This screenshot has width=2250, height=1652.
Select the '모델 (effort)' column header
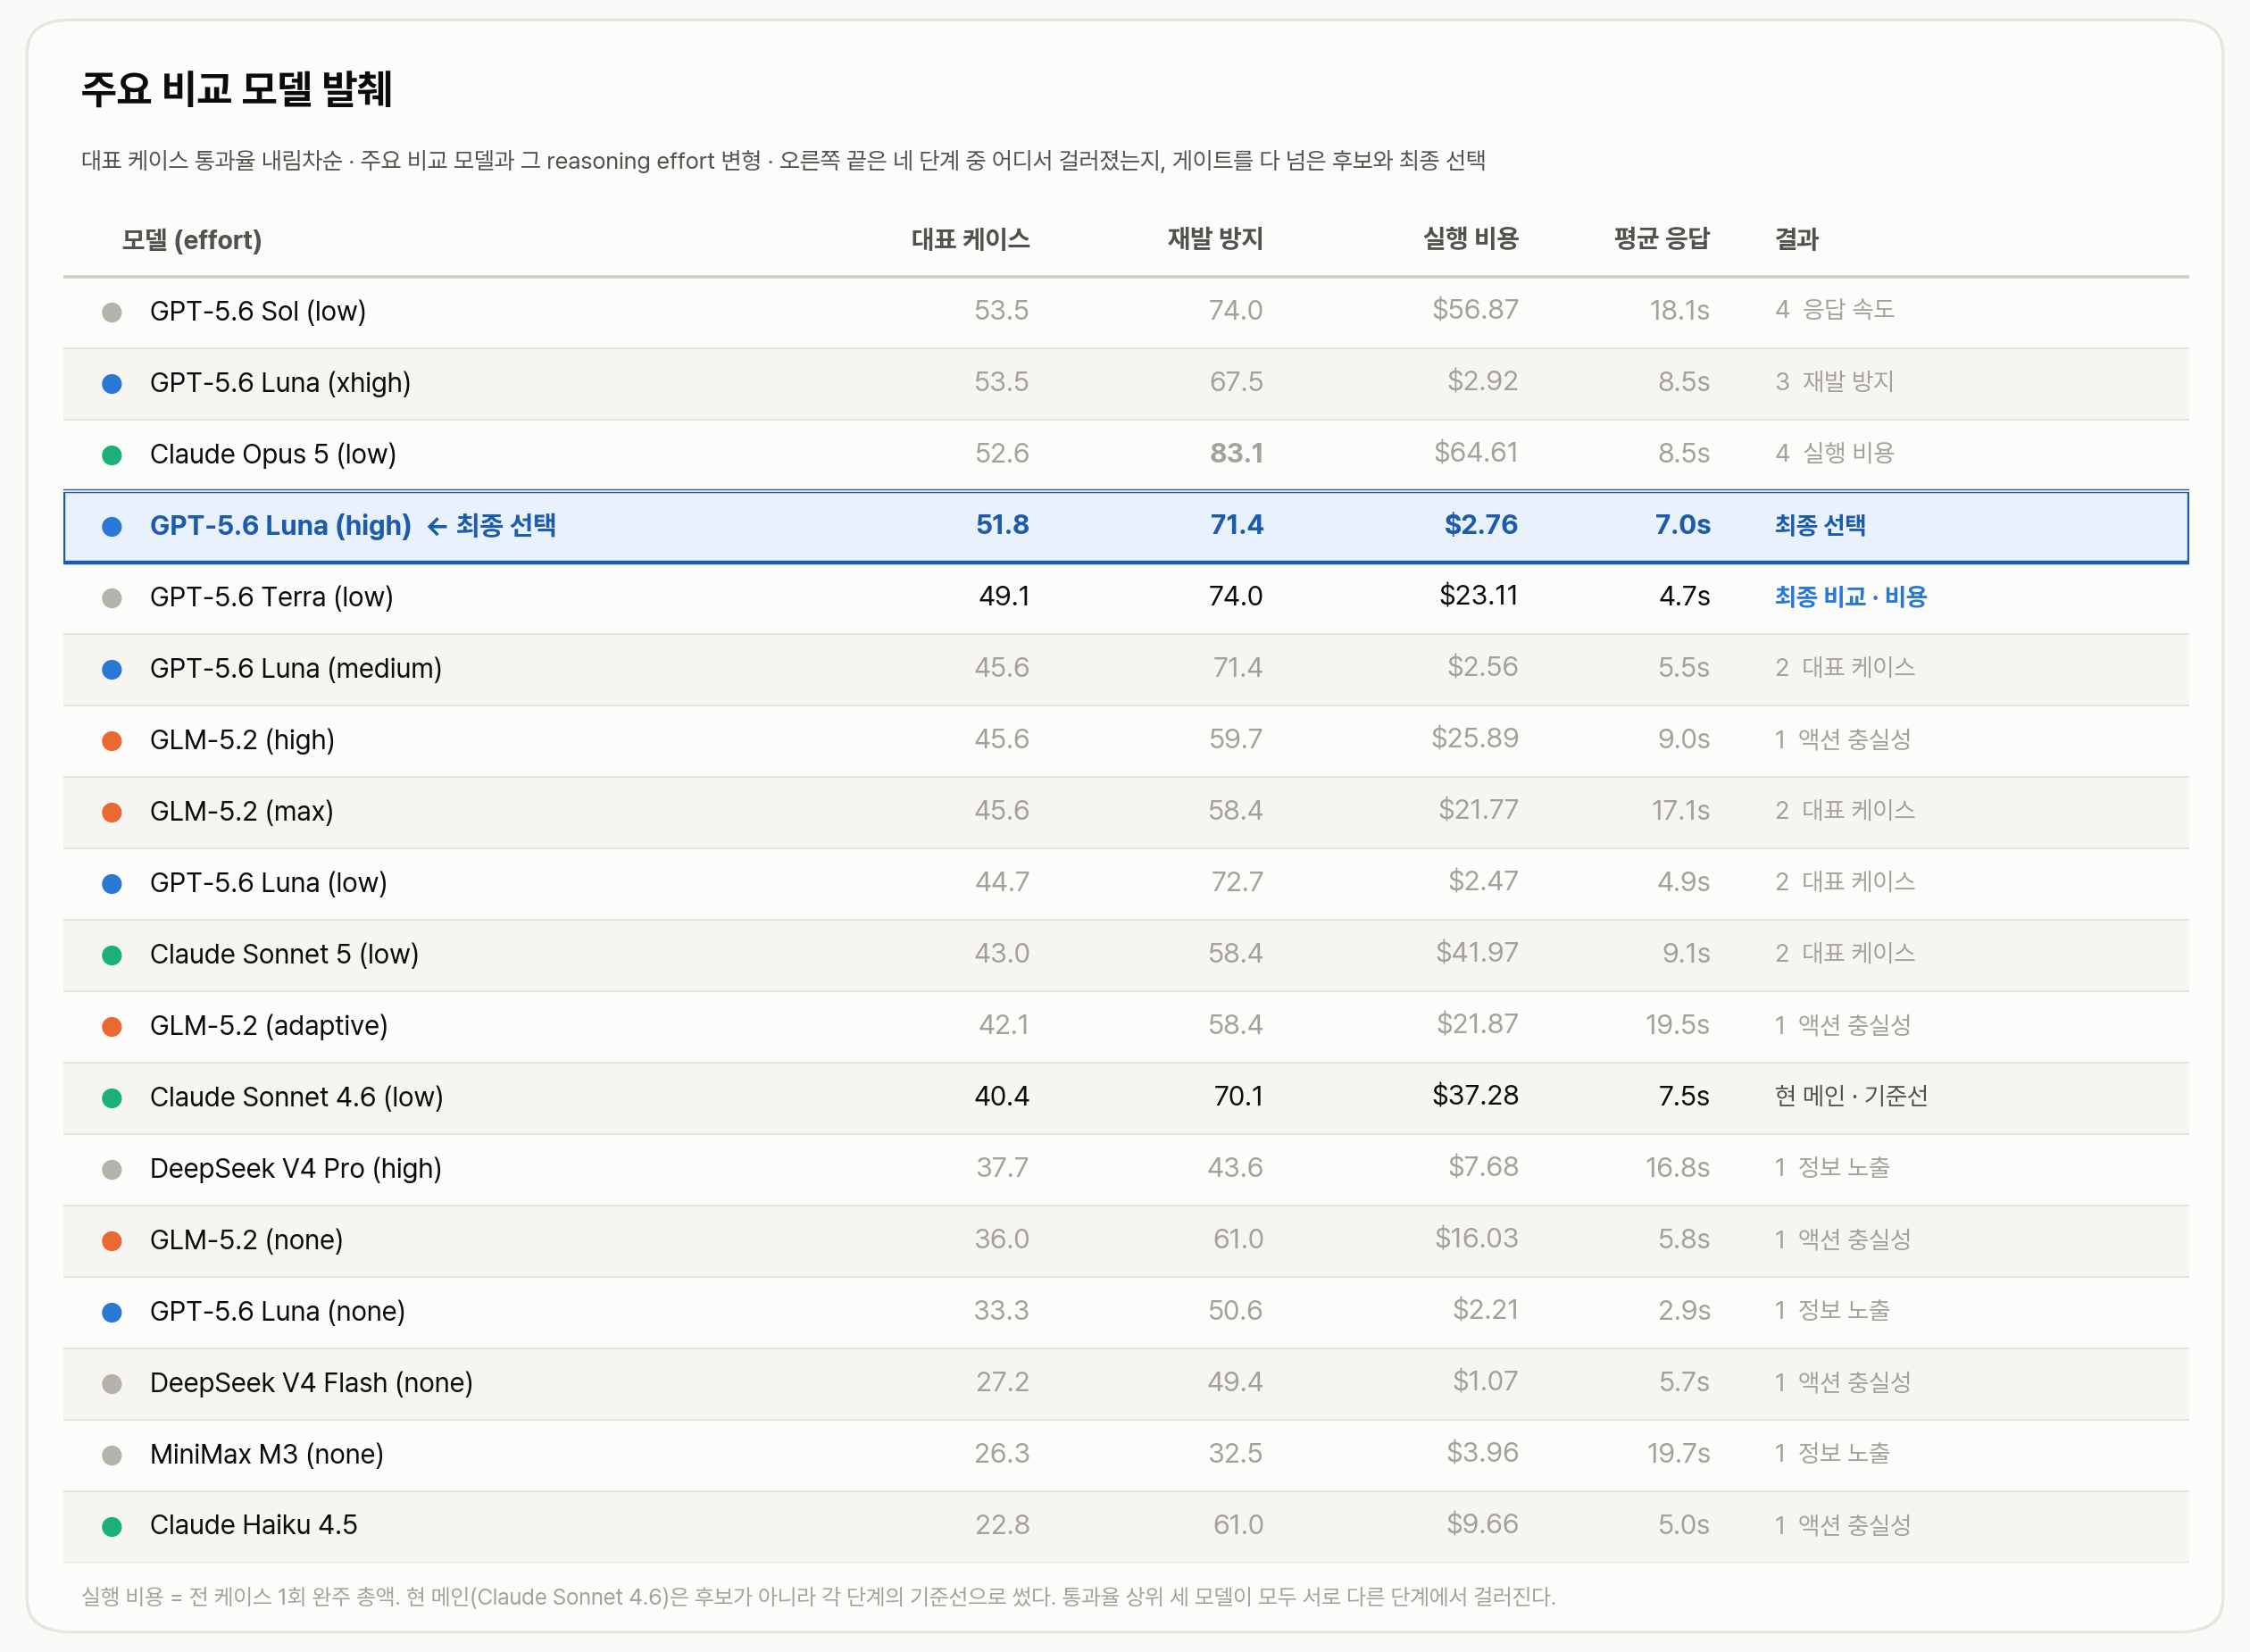[x=191, y=240]
